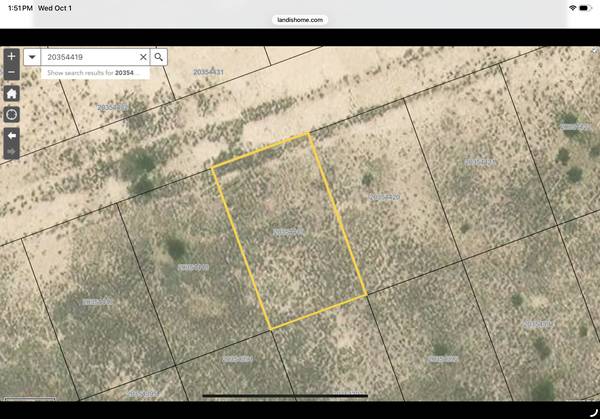Screen dimensions: 600x419
Task: Tap the battery status indicator
Action: click(587, 7)
